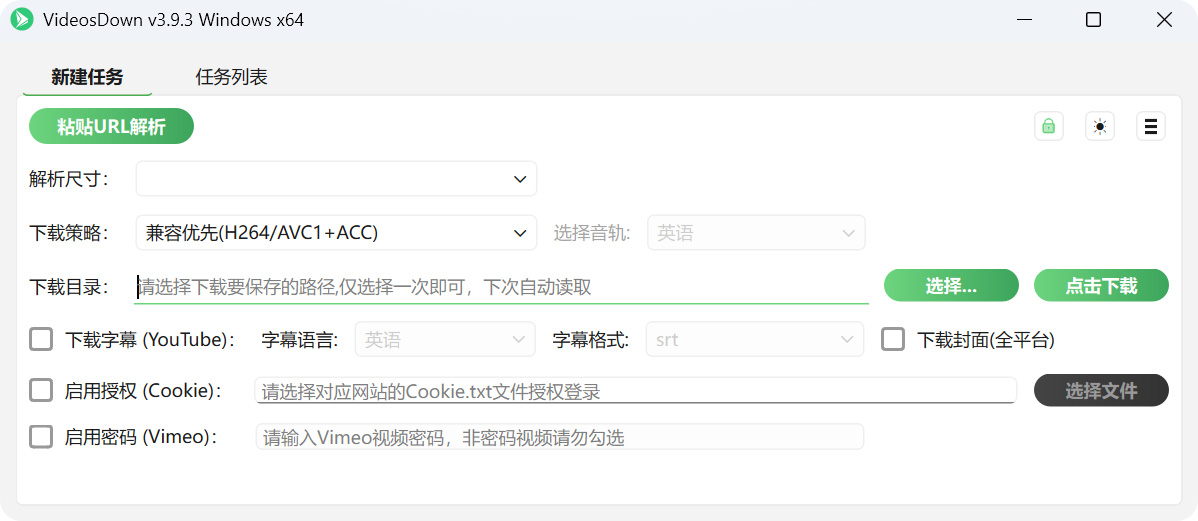Tick the 启用密码 (Vimeo) checkbox
The image size is (1198, 521).
[41, 437]
